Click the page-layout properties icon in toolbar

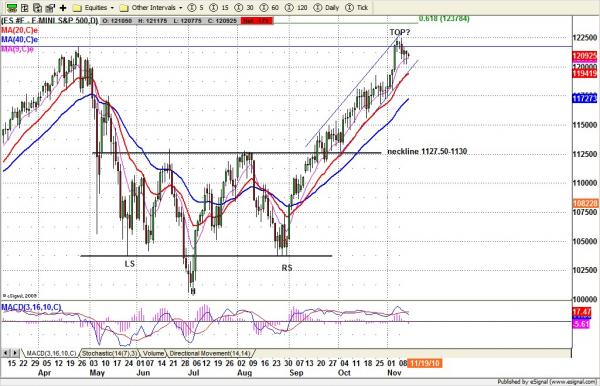(50, 7)
